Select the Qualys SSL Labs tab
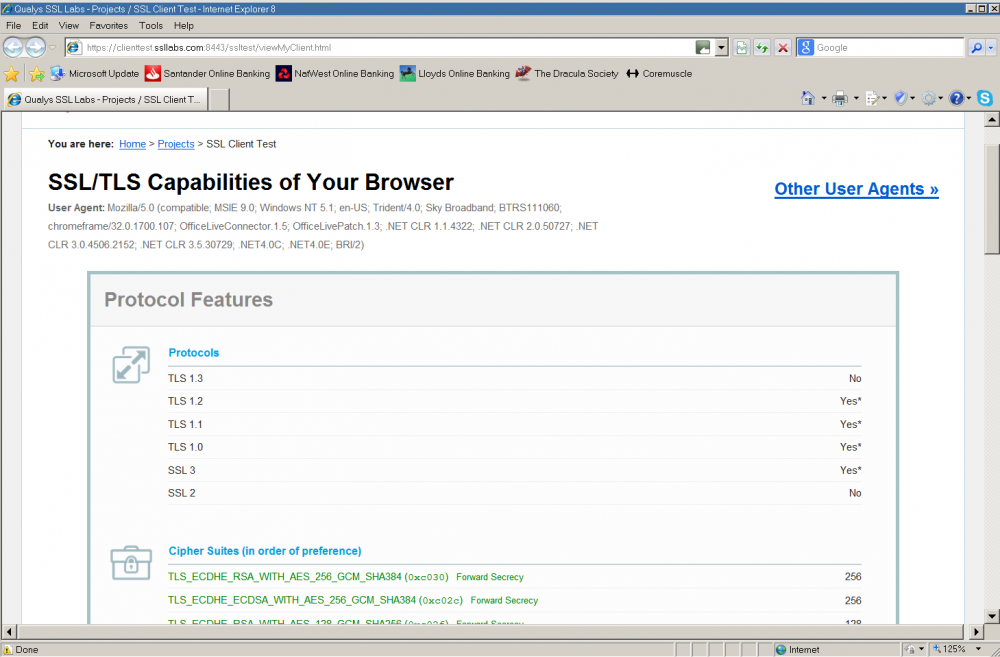Viewport: 1000px width, 657px height. point(105,99)
